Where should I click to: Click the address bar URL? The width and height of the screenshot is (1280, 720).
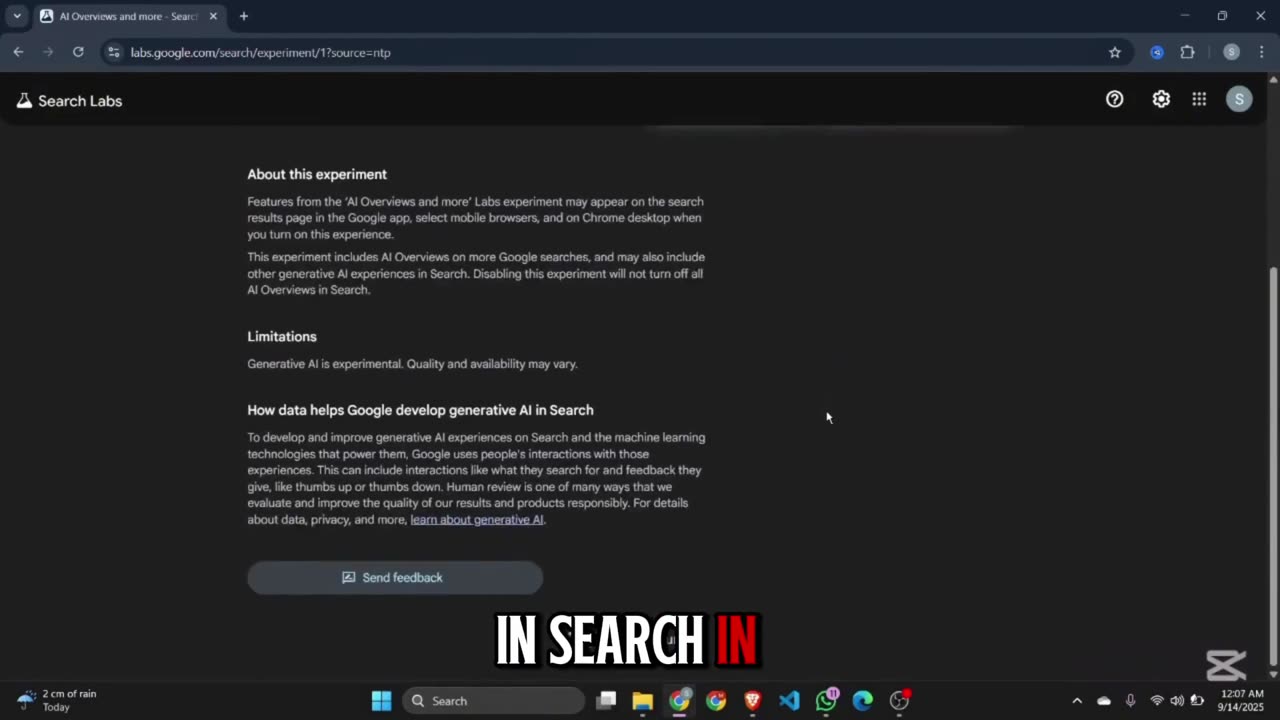(260, 52)
